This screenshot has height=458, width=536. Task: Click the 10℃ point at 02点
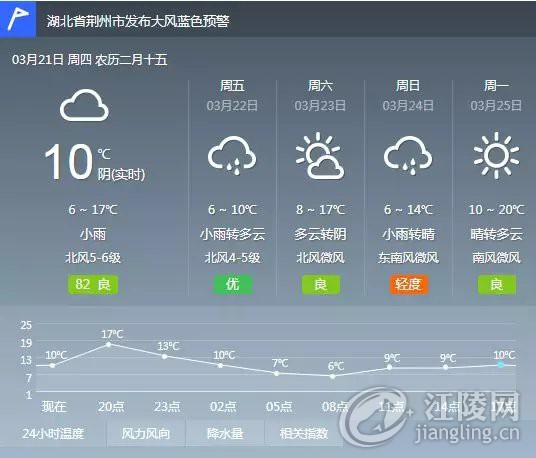pyautogui.click(x=220, y=365)
